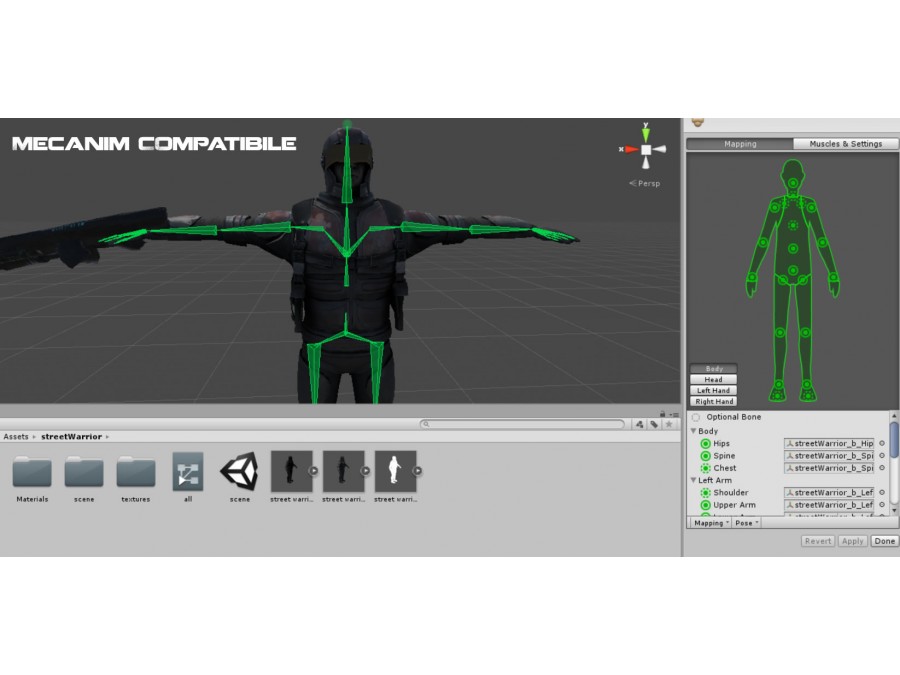Open the 'all' animator controller asset
Image resolution: width=900 pixels, height=675 pixels.
click(x=188, y=471)
